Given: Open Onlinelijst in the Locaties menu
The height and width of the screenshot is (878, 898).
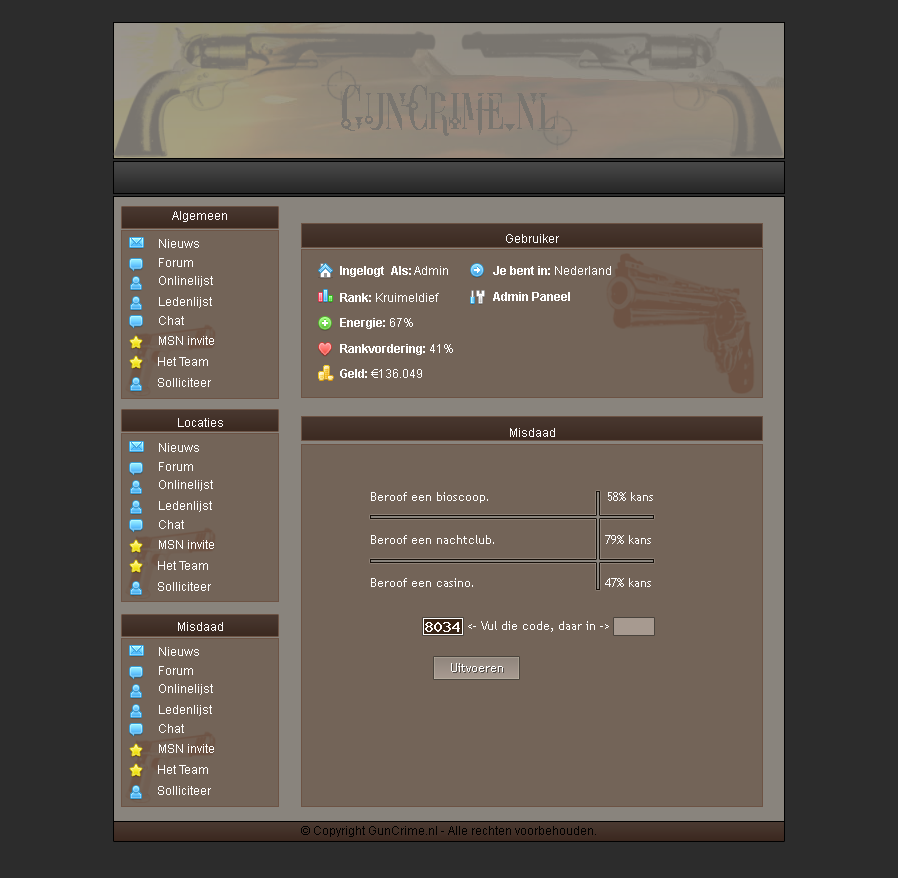Looking at the screenshot, I should click(x=186, y=485).
